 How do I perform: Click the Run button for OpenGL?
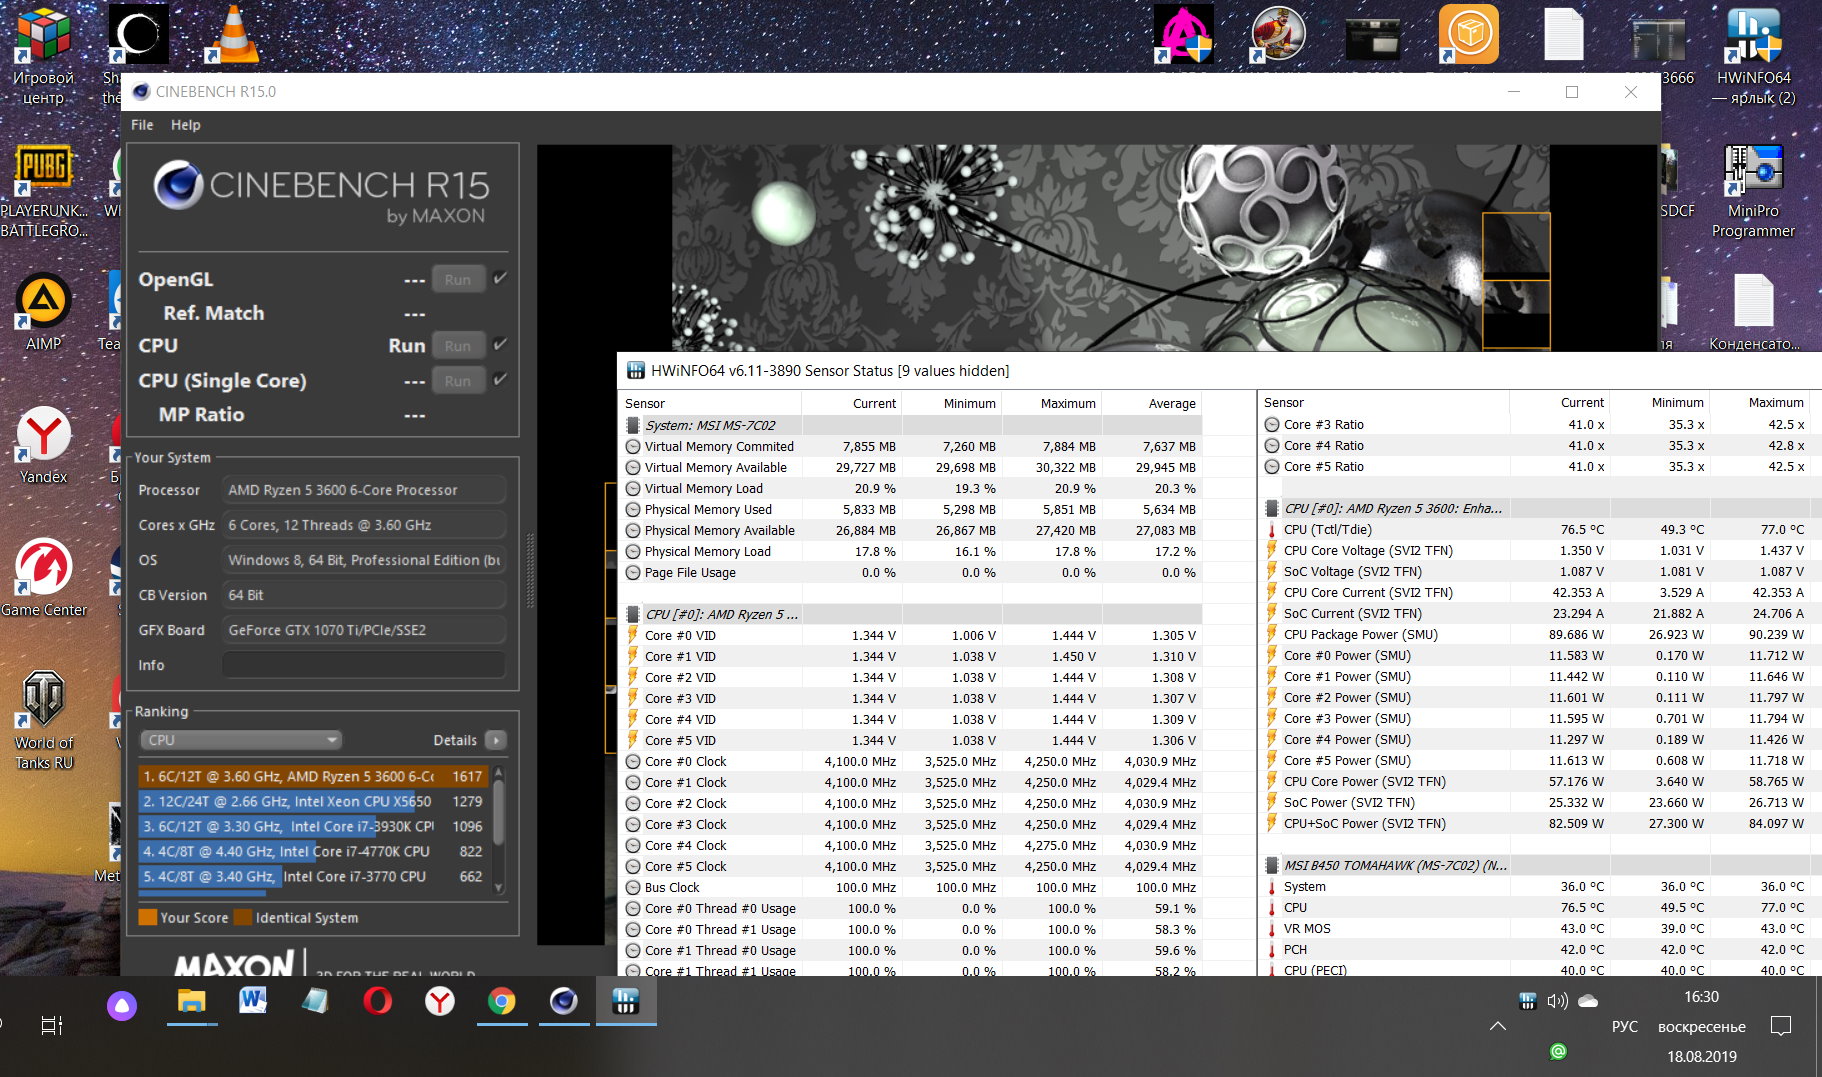(x=458, y=279)
